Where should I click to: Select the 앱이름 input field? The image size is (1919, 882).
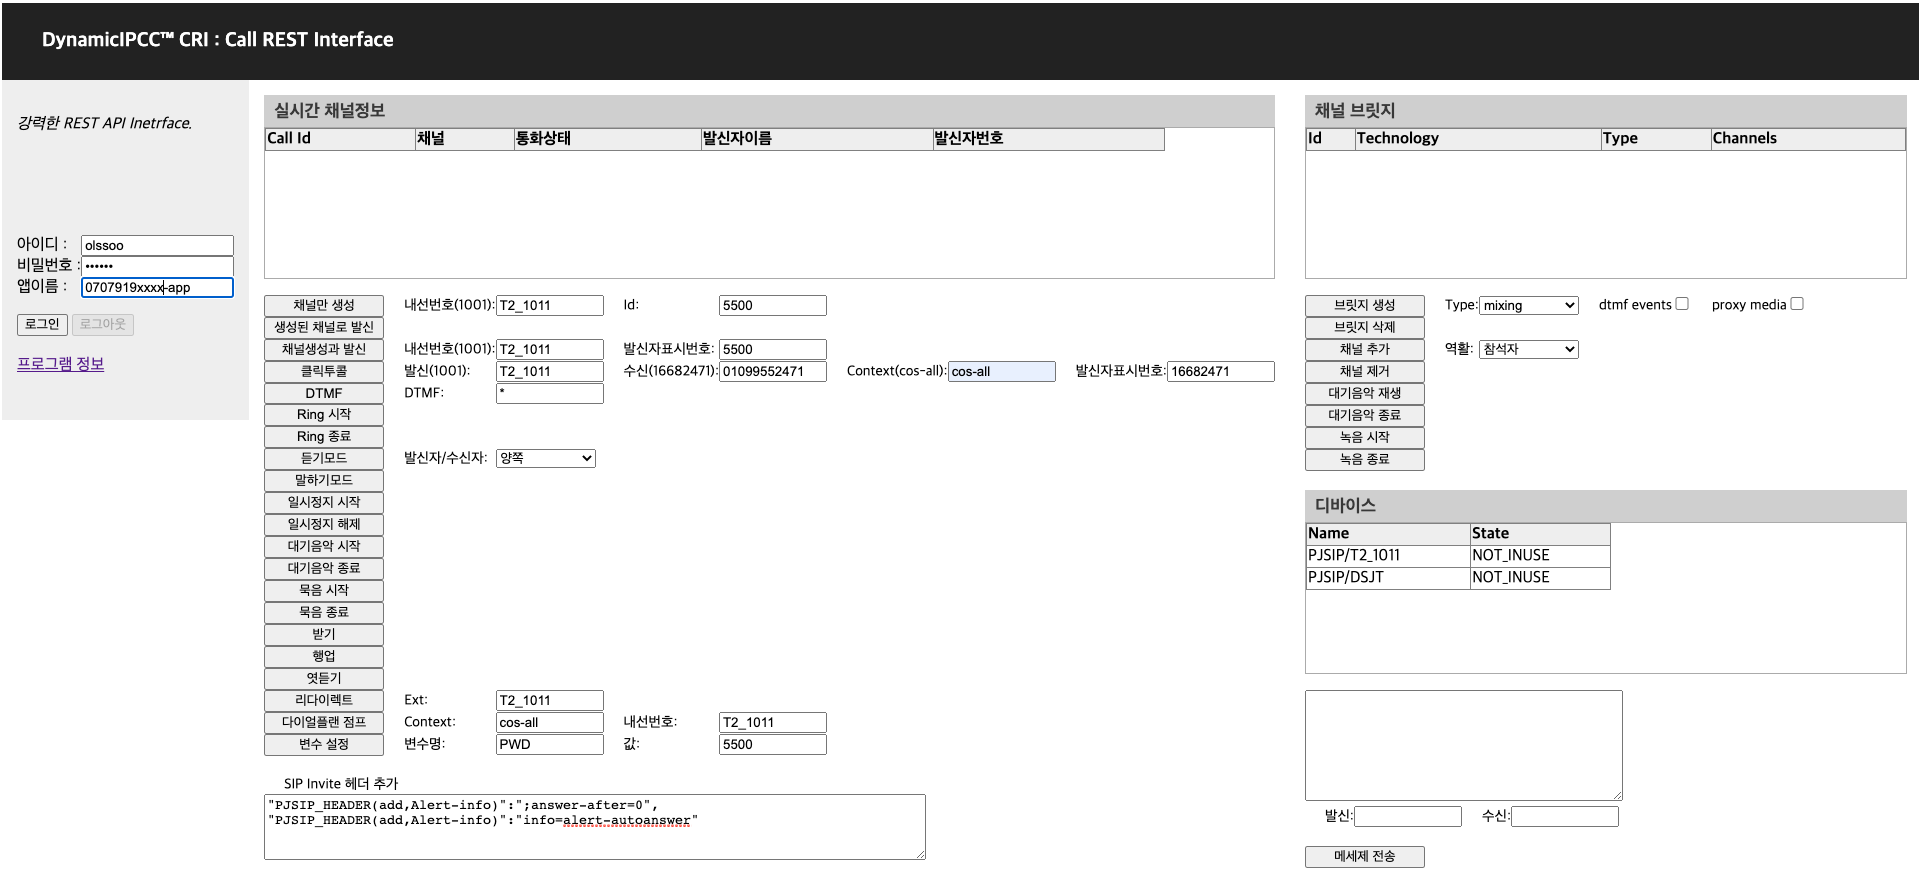click(157, 287)
